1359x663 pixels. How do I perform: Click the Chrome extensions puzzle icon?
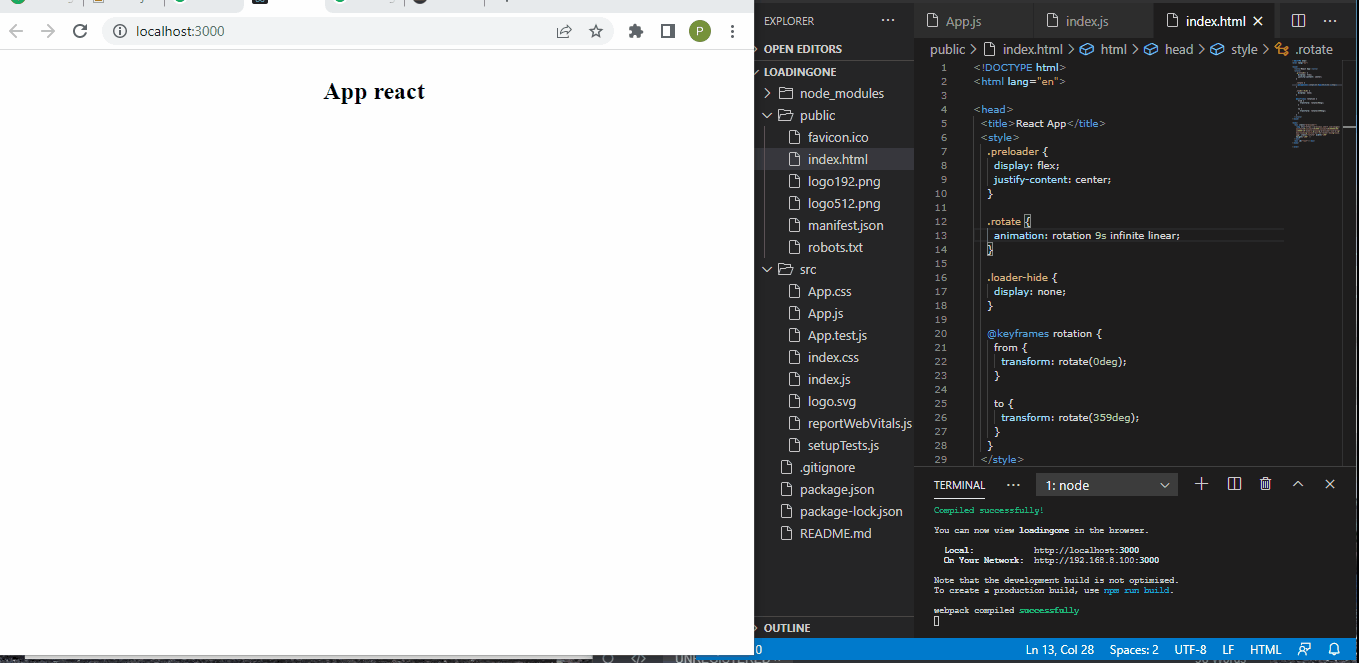635,31
